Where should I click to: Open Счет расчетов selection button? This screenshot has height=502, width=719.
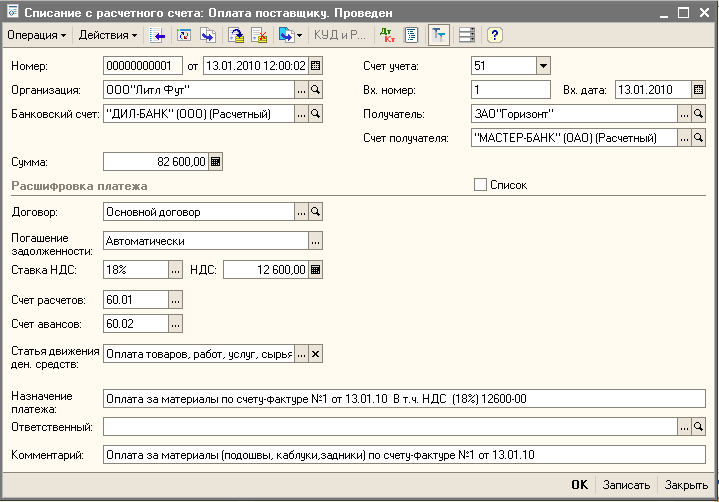(x=176, y=300)
